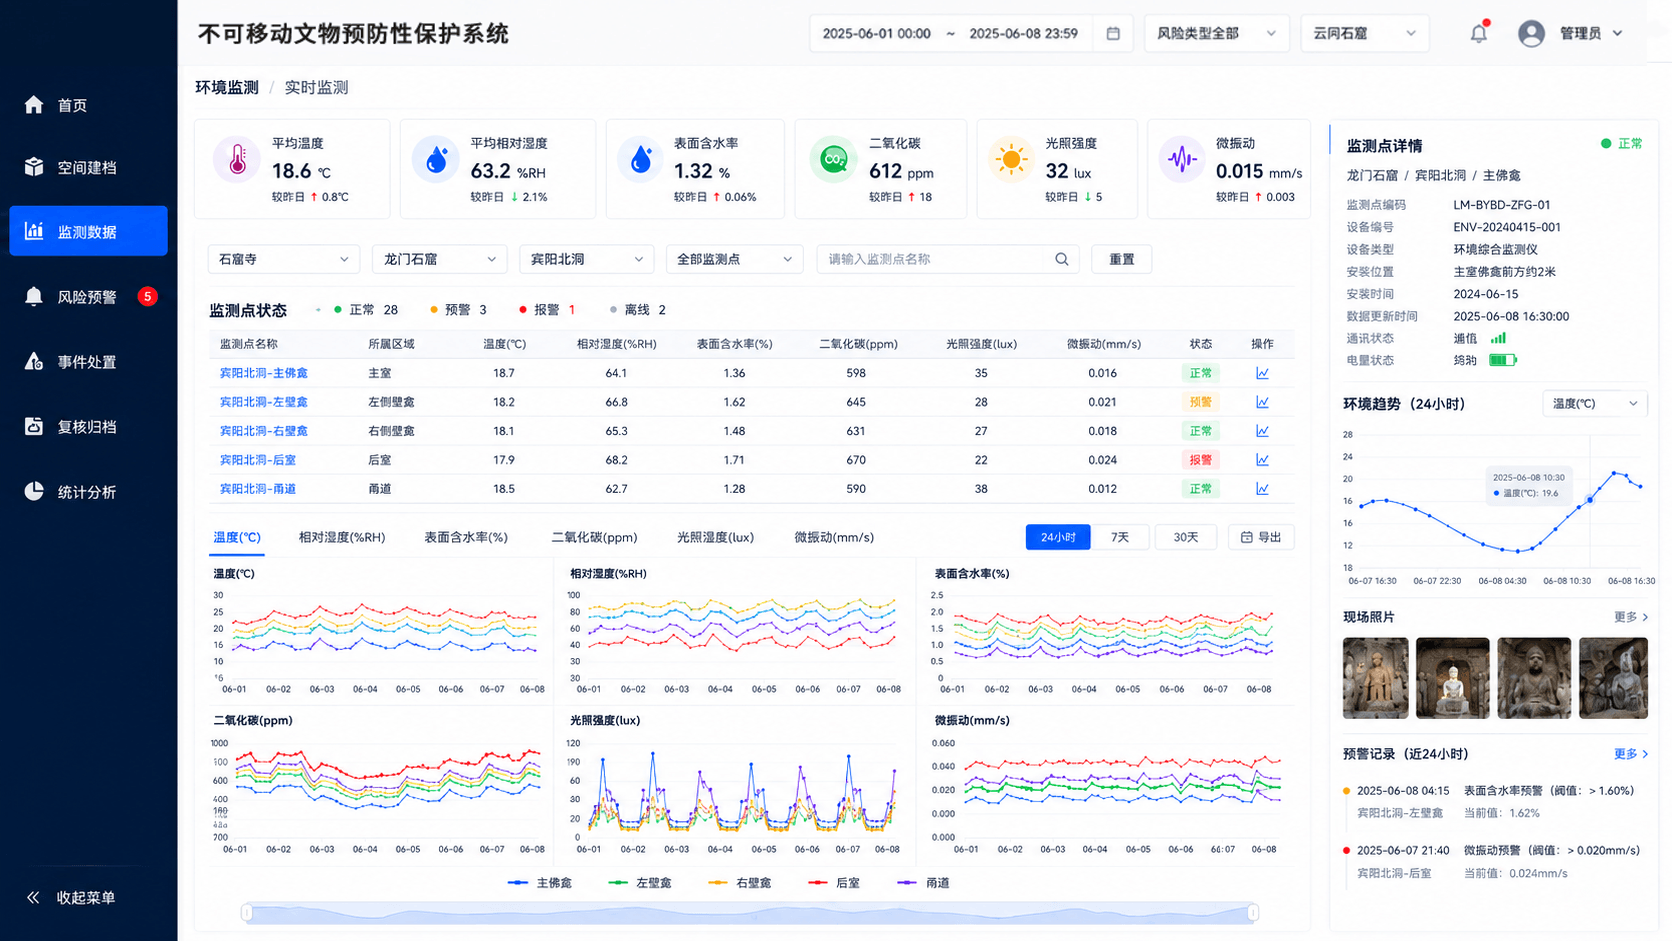Open trend chart icon for 宾阳北洞-左壁龛 row
This screenshot has width=1672, height=941.
coord(1262,402)
